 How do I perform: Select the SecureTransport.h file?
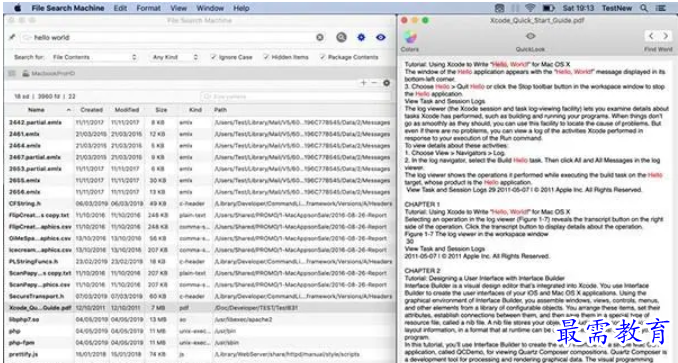pos(36,296)
